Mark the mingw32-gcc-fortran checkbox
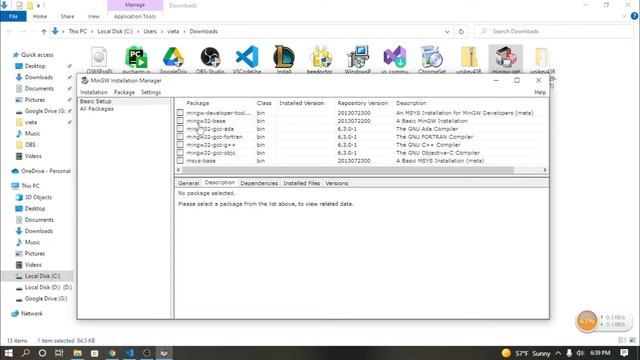Viewport: 640px width, 360px height. pyautogui.click(x=180, y=136)
